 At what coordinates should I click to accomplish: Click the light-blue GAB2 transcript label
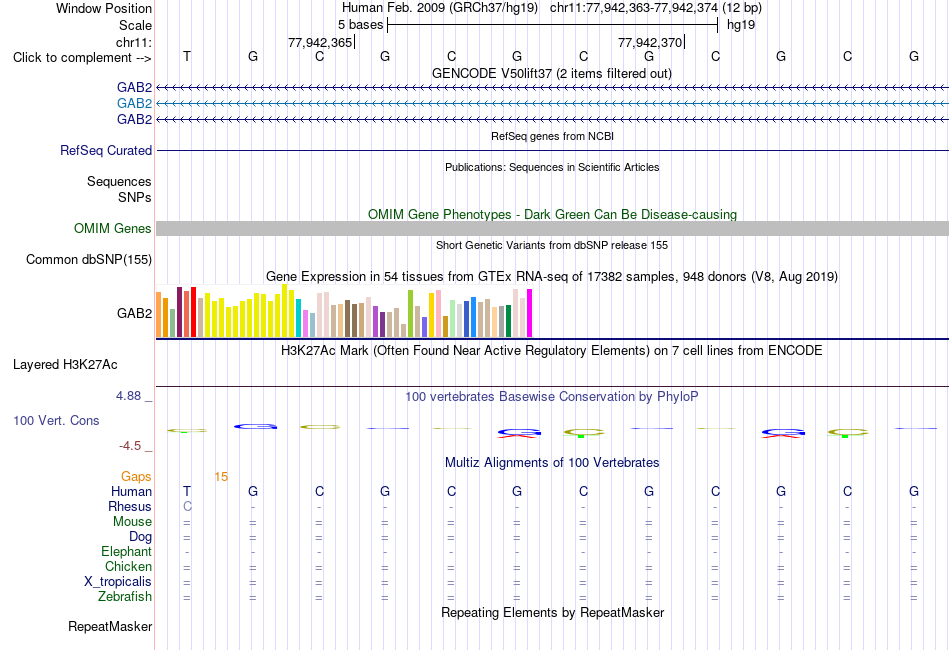pos(135,104)
